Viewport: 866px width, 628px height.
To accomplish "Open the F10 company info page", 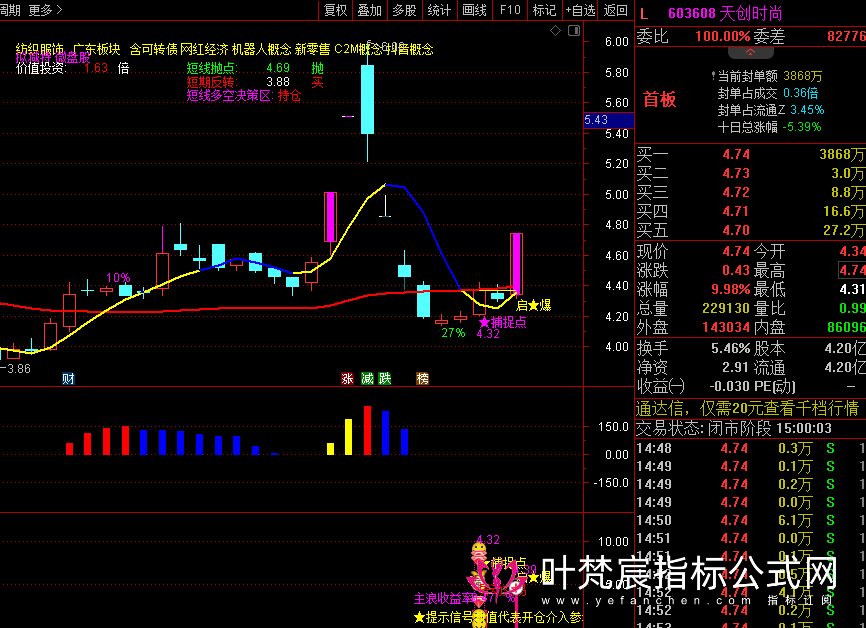I will (x=510, y=10).
